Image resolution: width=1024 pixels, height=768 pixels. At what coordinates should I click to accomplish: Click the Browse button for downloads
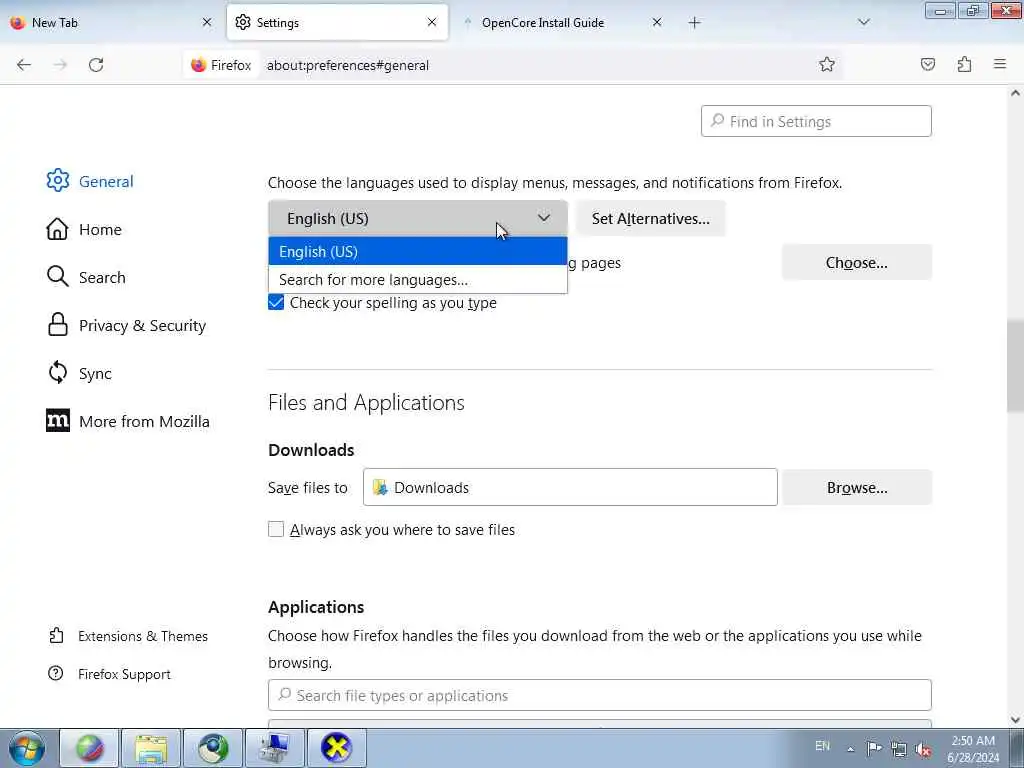coord(857,487)
